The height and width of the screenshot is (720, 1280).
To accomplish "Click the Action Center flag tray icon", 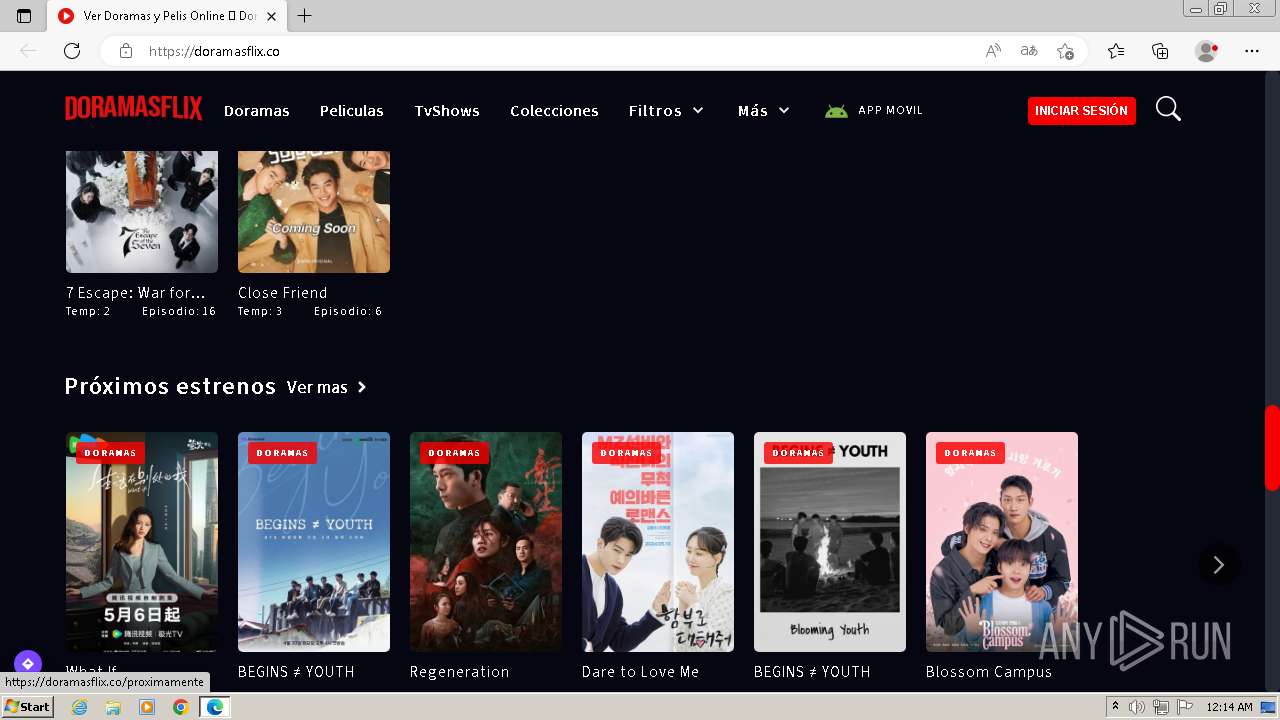I will 1184,707.
